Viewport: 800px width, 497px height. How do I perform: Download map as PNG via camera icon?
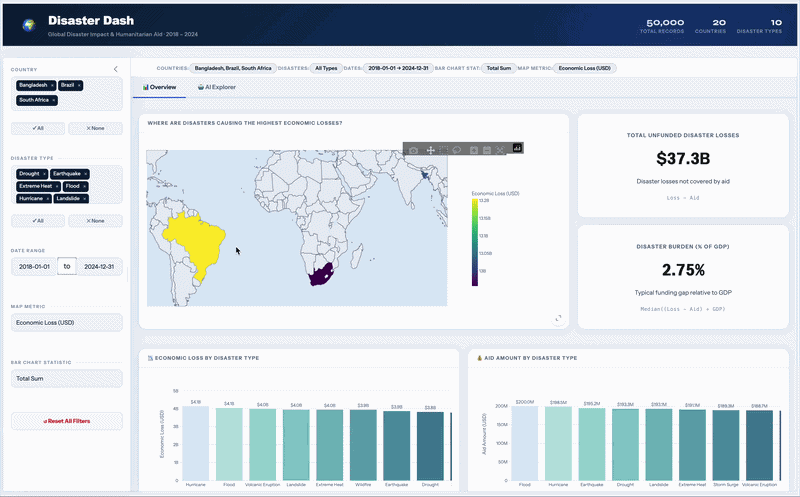414,150
